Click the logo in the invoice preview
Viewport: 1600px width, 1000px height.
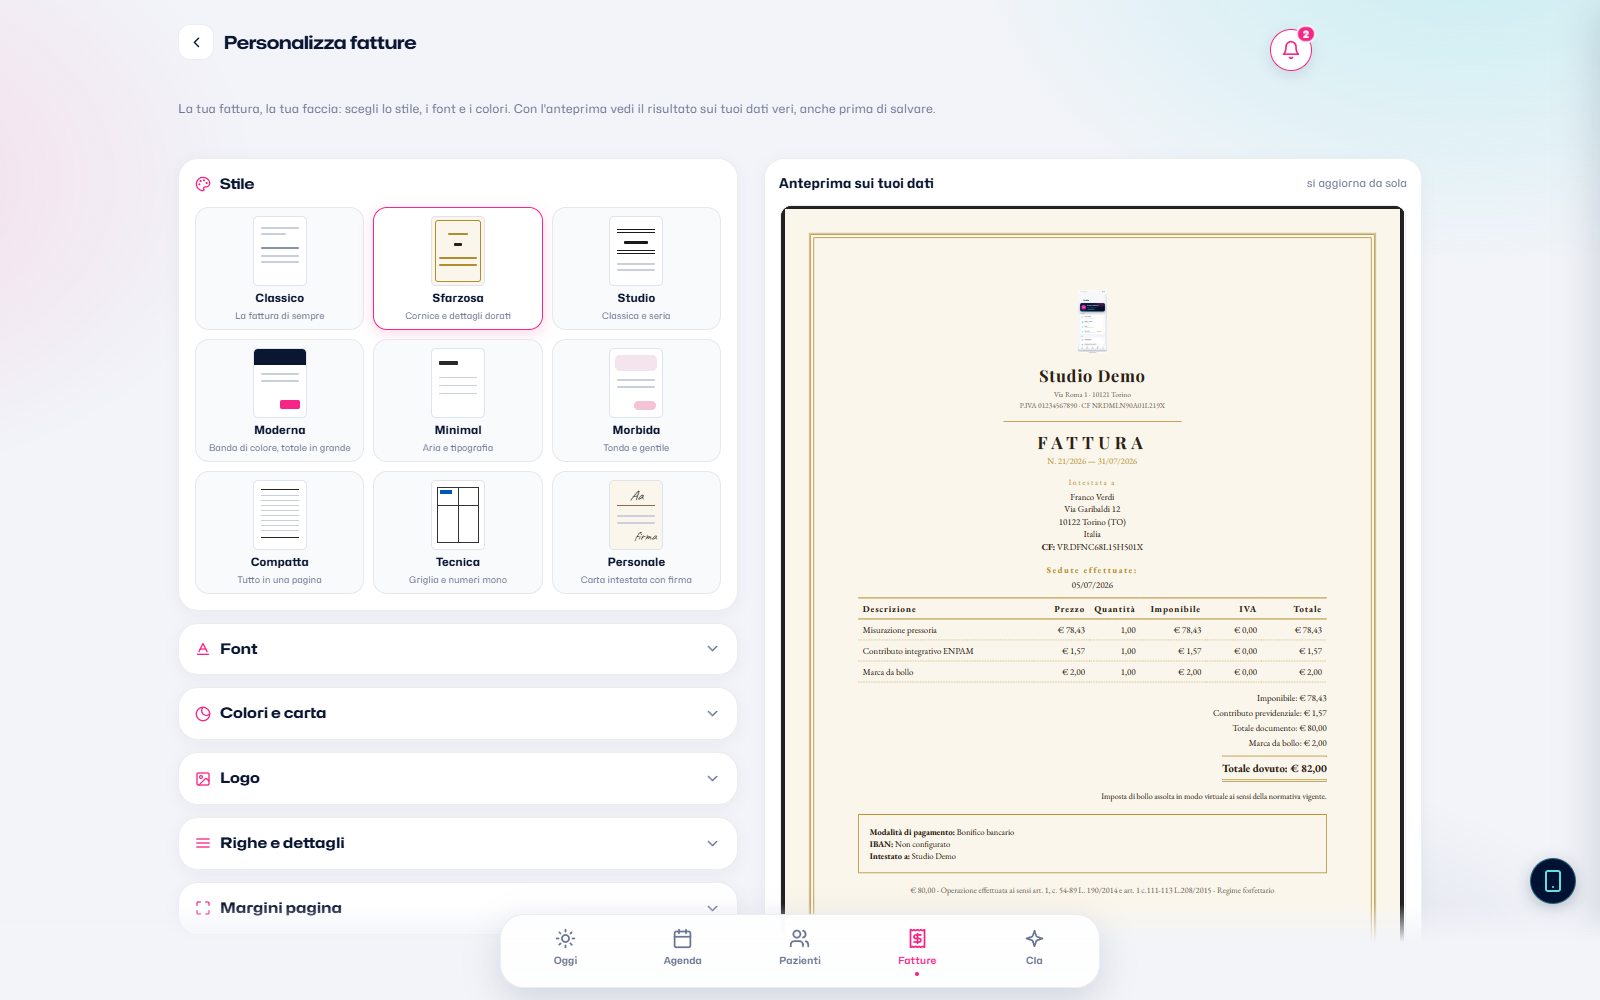1092,321
